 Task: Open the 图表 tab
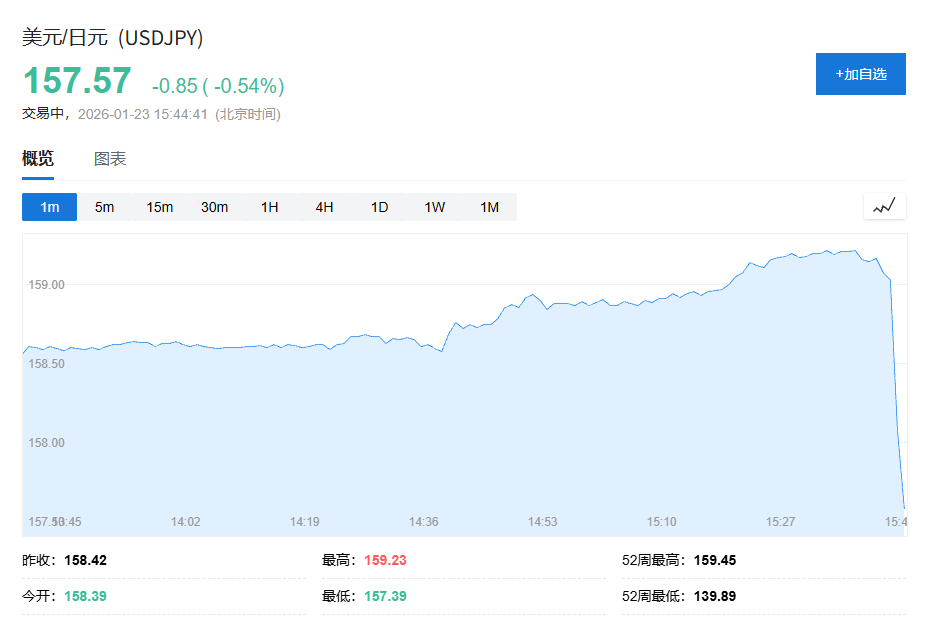click(x=110, y=159)
